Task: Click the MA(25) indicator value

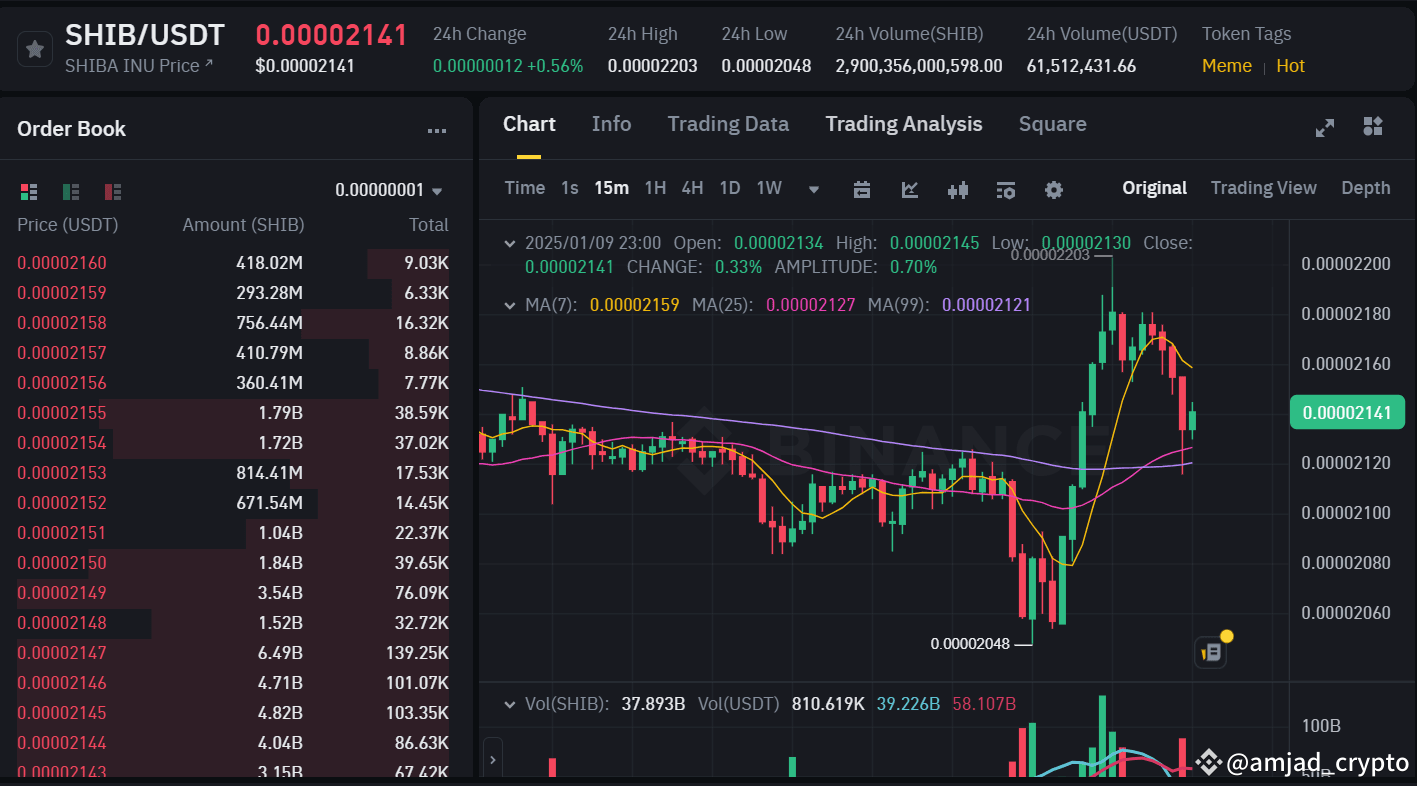Action: coord(812,304)
